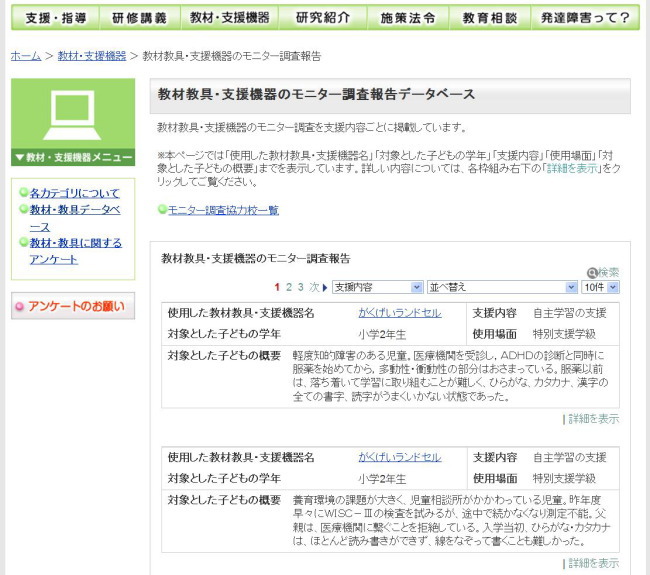Open the 支援・指導 navigation tab
Image resolution: width=650 pixels, height=575 pixels.
56,17
